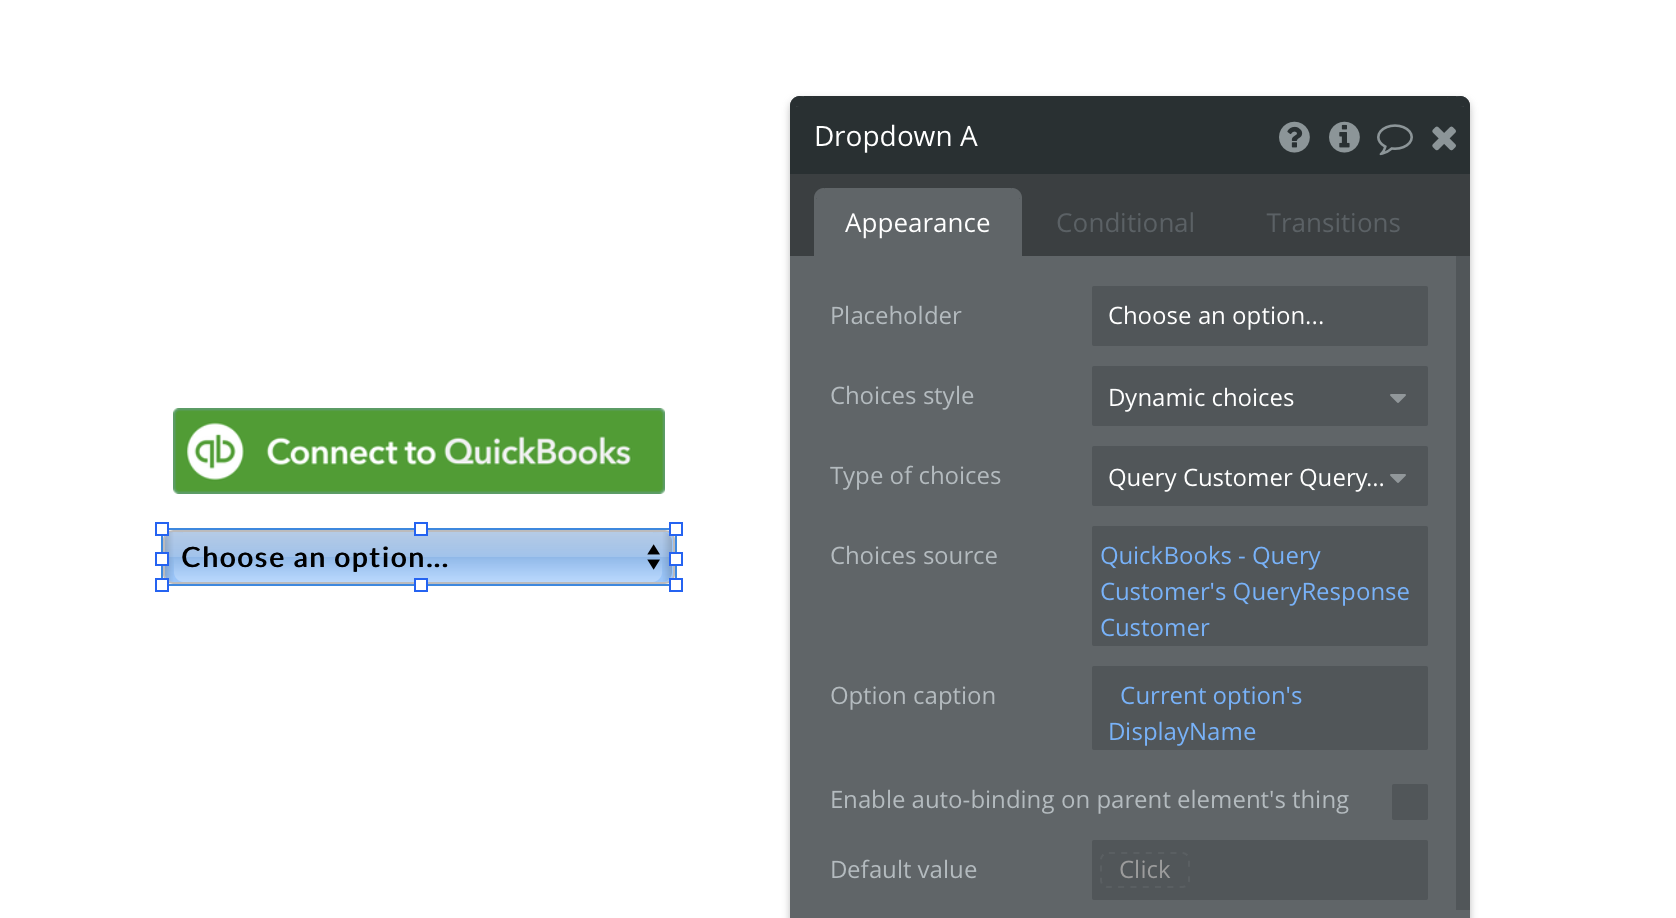Click the Placeholder text field
The height and width of the screenshot is (918, 1676).
pos(1259,316)
